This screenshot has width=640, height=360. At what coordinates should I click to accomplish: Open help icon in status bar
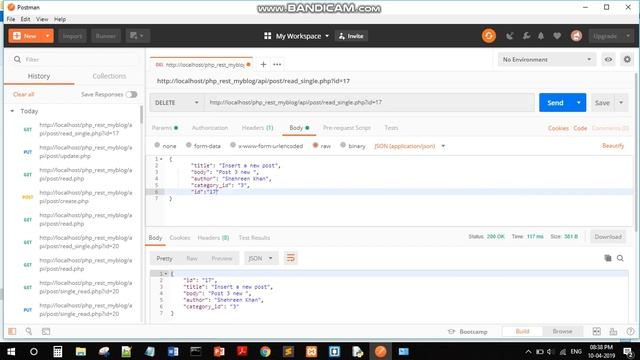pyautogui.click(x=630, y=331)
